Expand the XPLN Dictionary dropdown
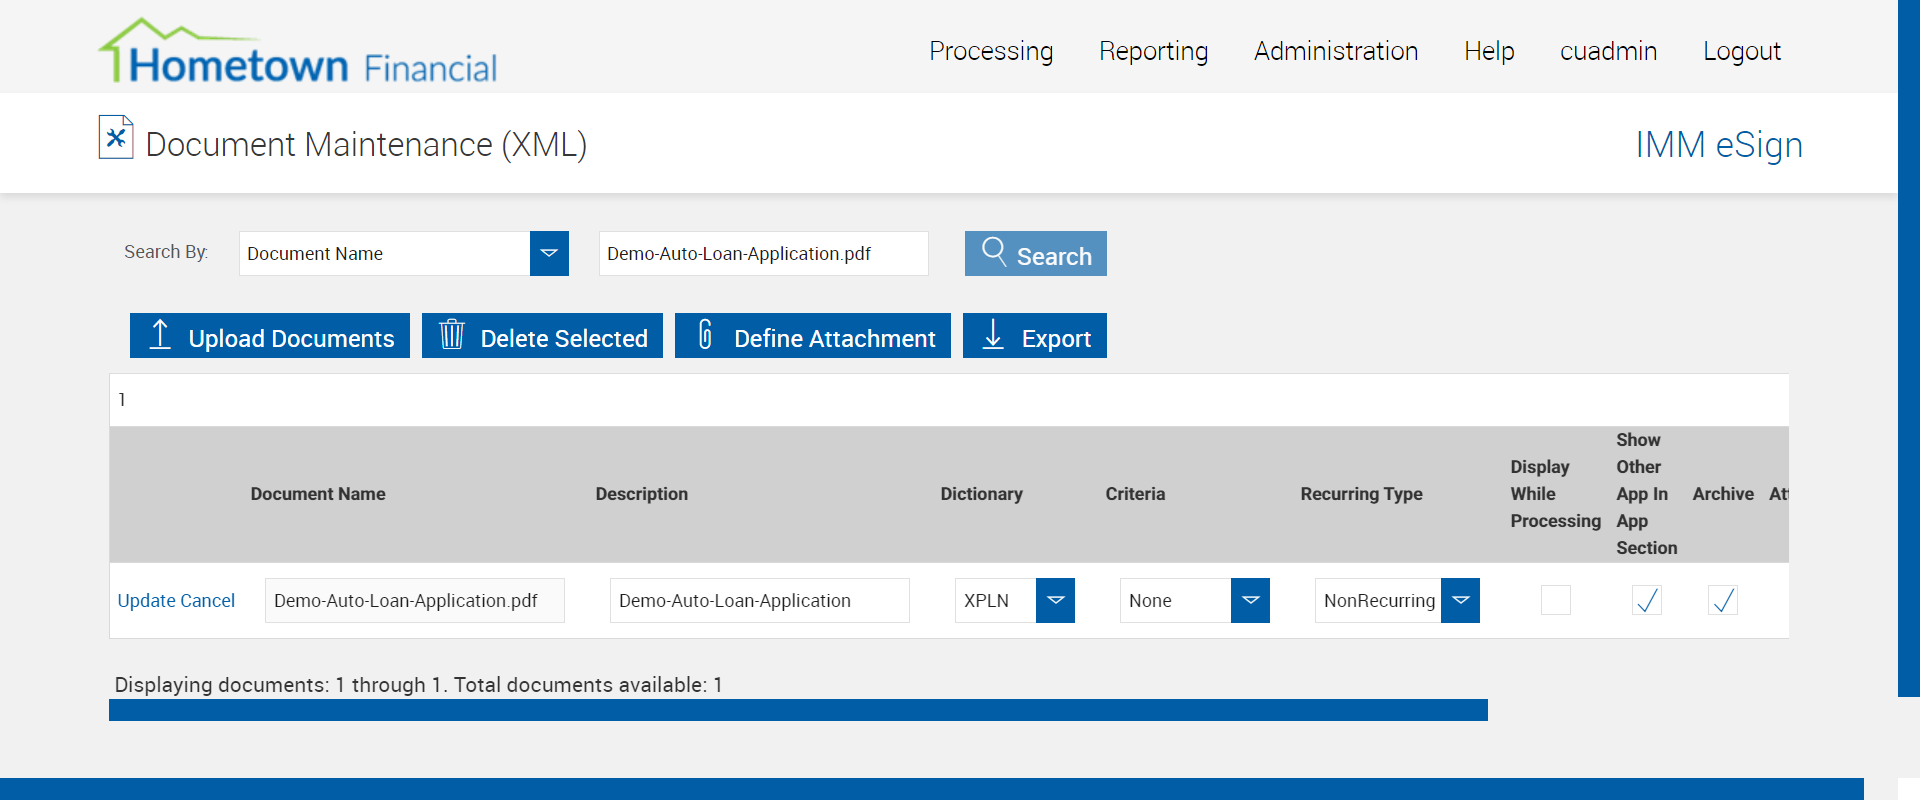Viewport: 1920px width, 800px height. 1055,601
